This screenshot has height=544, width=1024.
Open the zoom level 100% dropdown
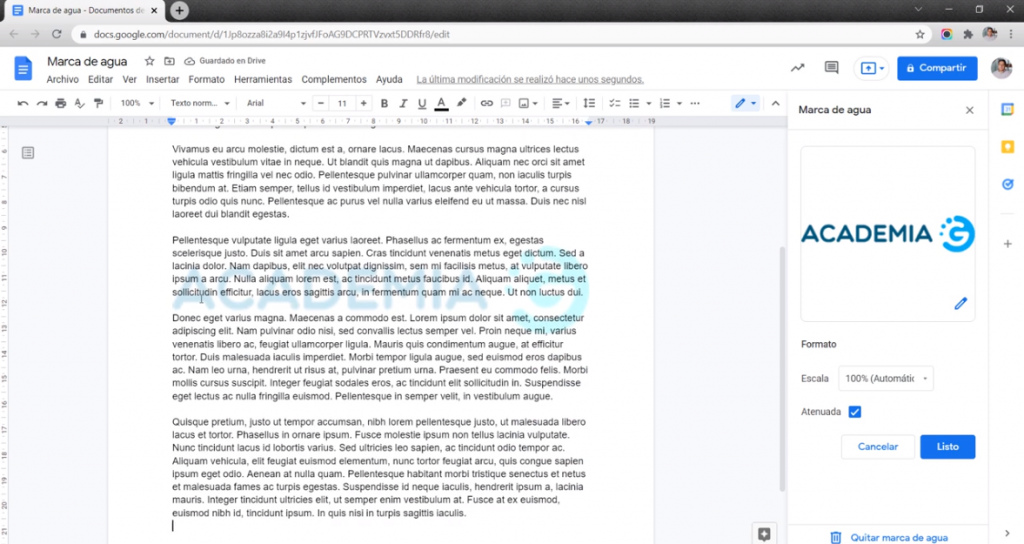(135, 103)
